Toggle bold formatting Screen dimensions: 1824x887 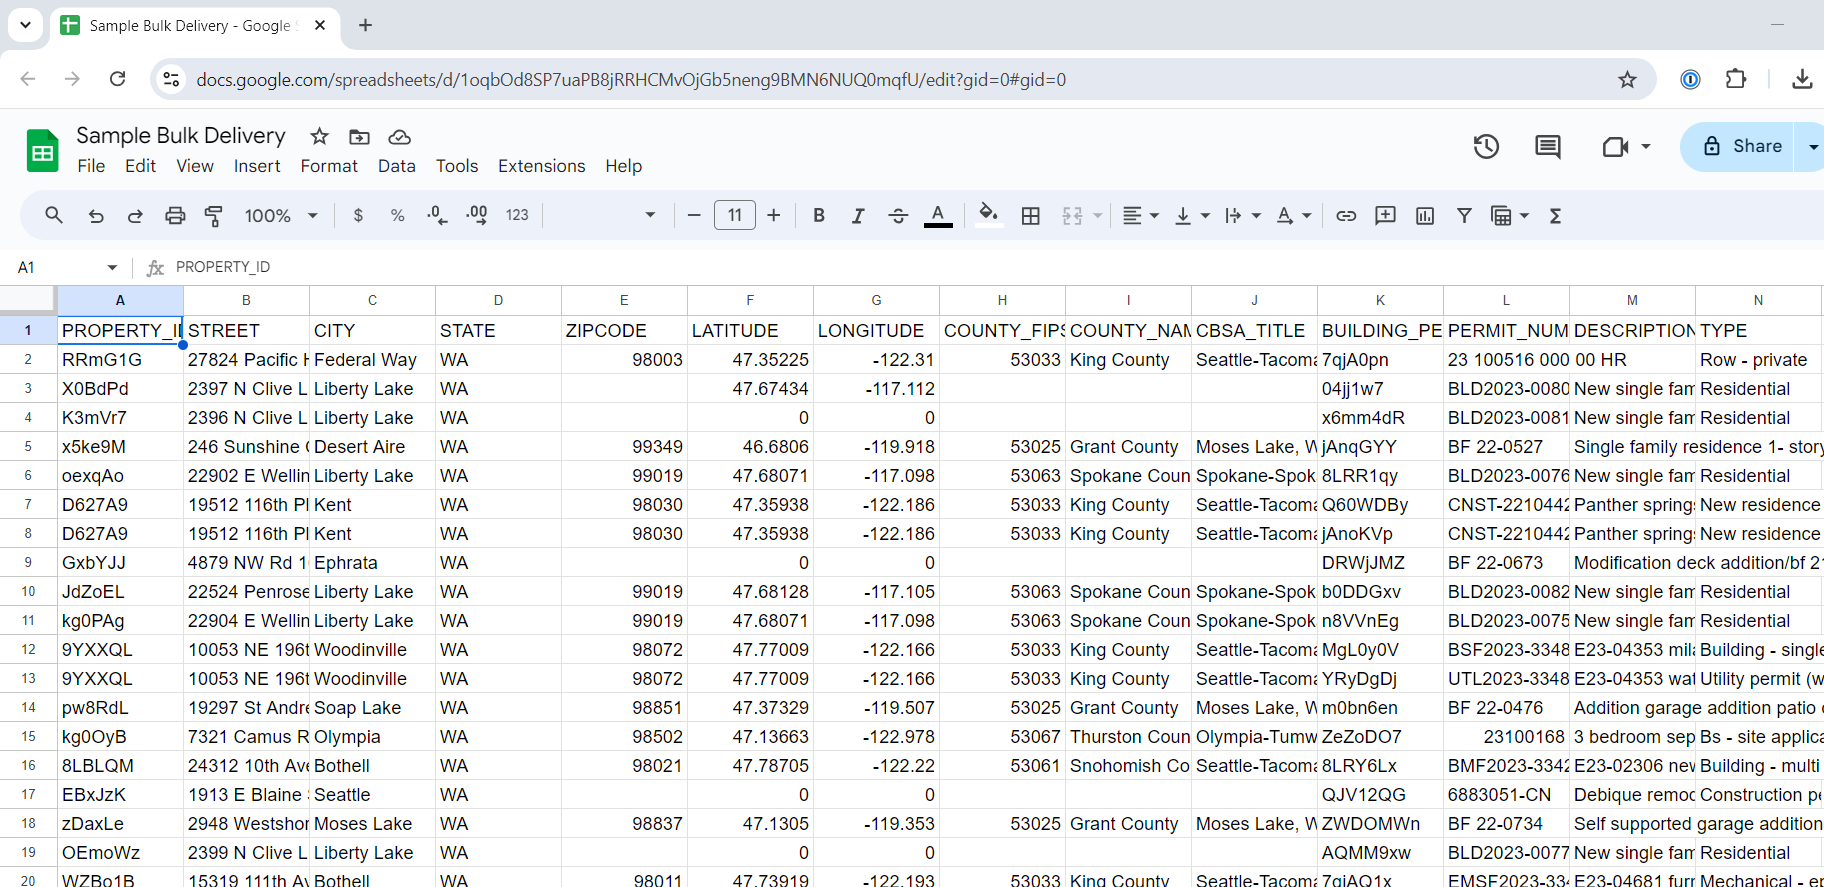819,215
